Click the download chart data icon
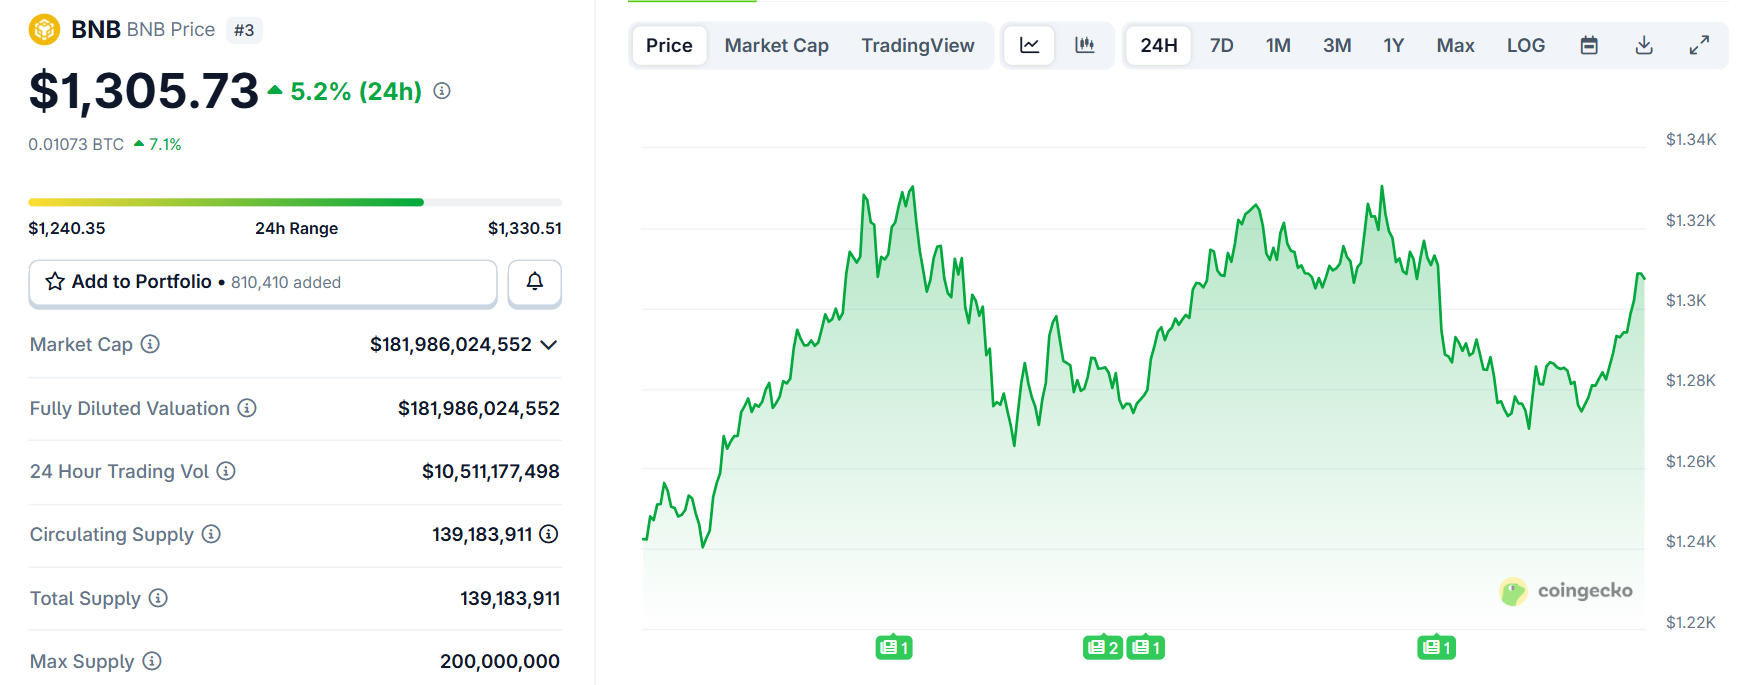 [1644, 45]
